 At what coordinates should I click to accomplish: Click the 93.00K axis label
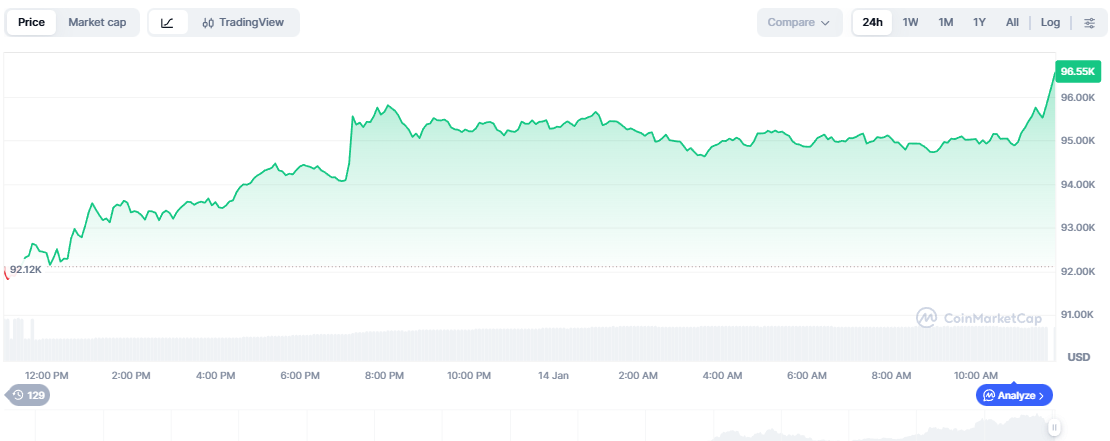pos(1077,228)
